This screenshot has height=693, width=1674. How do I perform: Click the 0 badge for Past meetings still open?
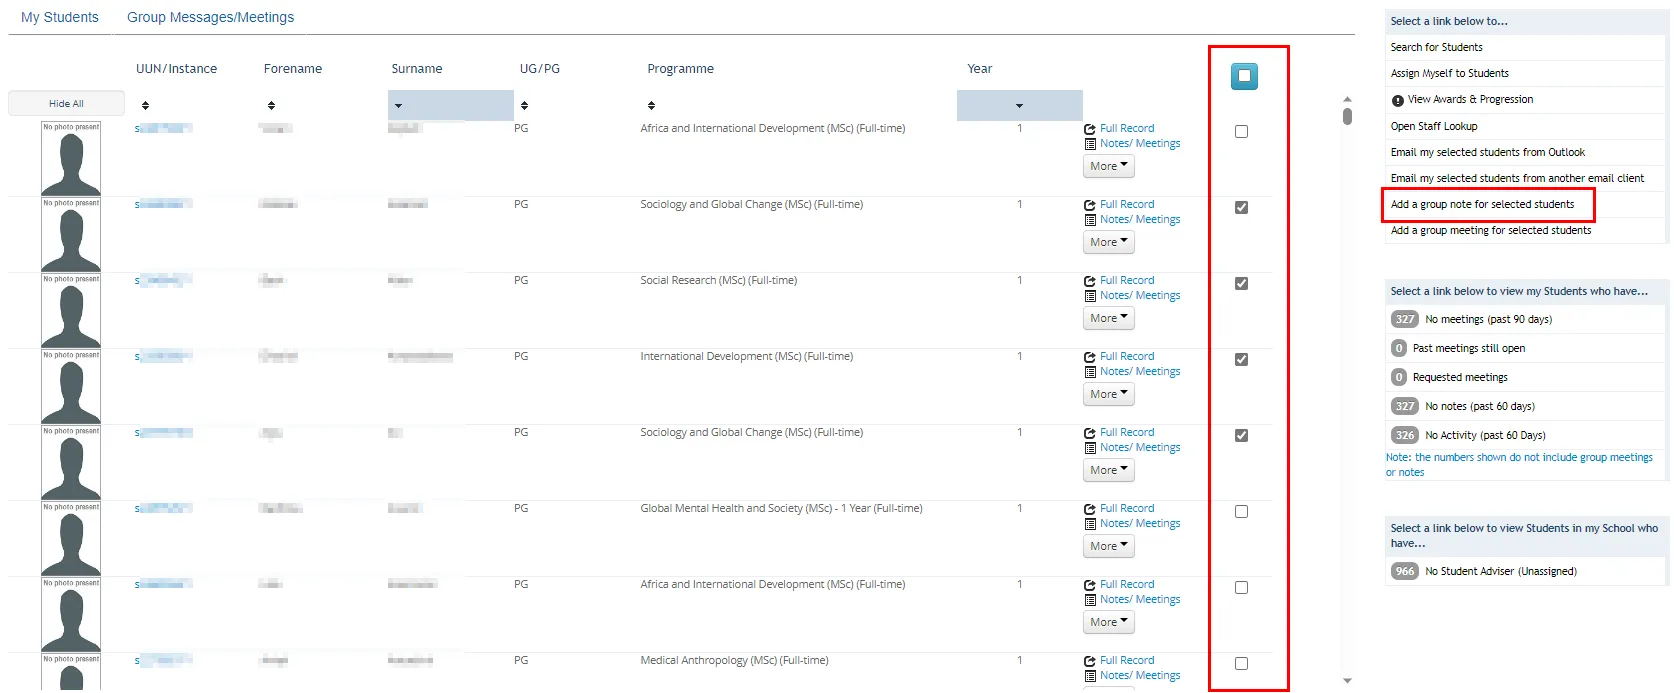(x=1399, y=348)
